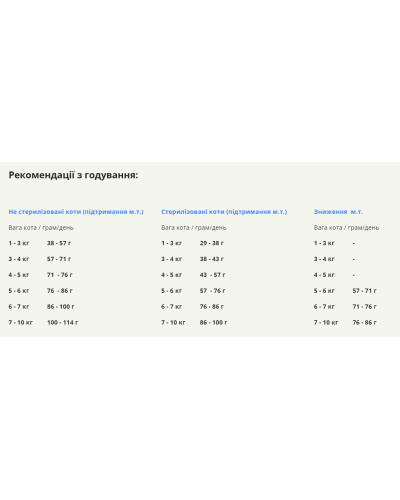Click '7 - 10 кг' in first column
This screenshot has height=500, width=400.
pos(21,322)
